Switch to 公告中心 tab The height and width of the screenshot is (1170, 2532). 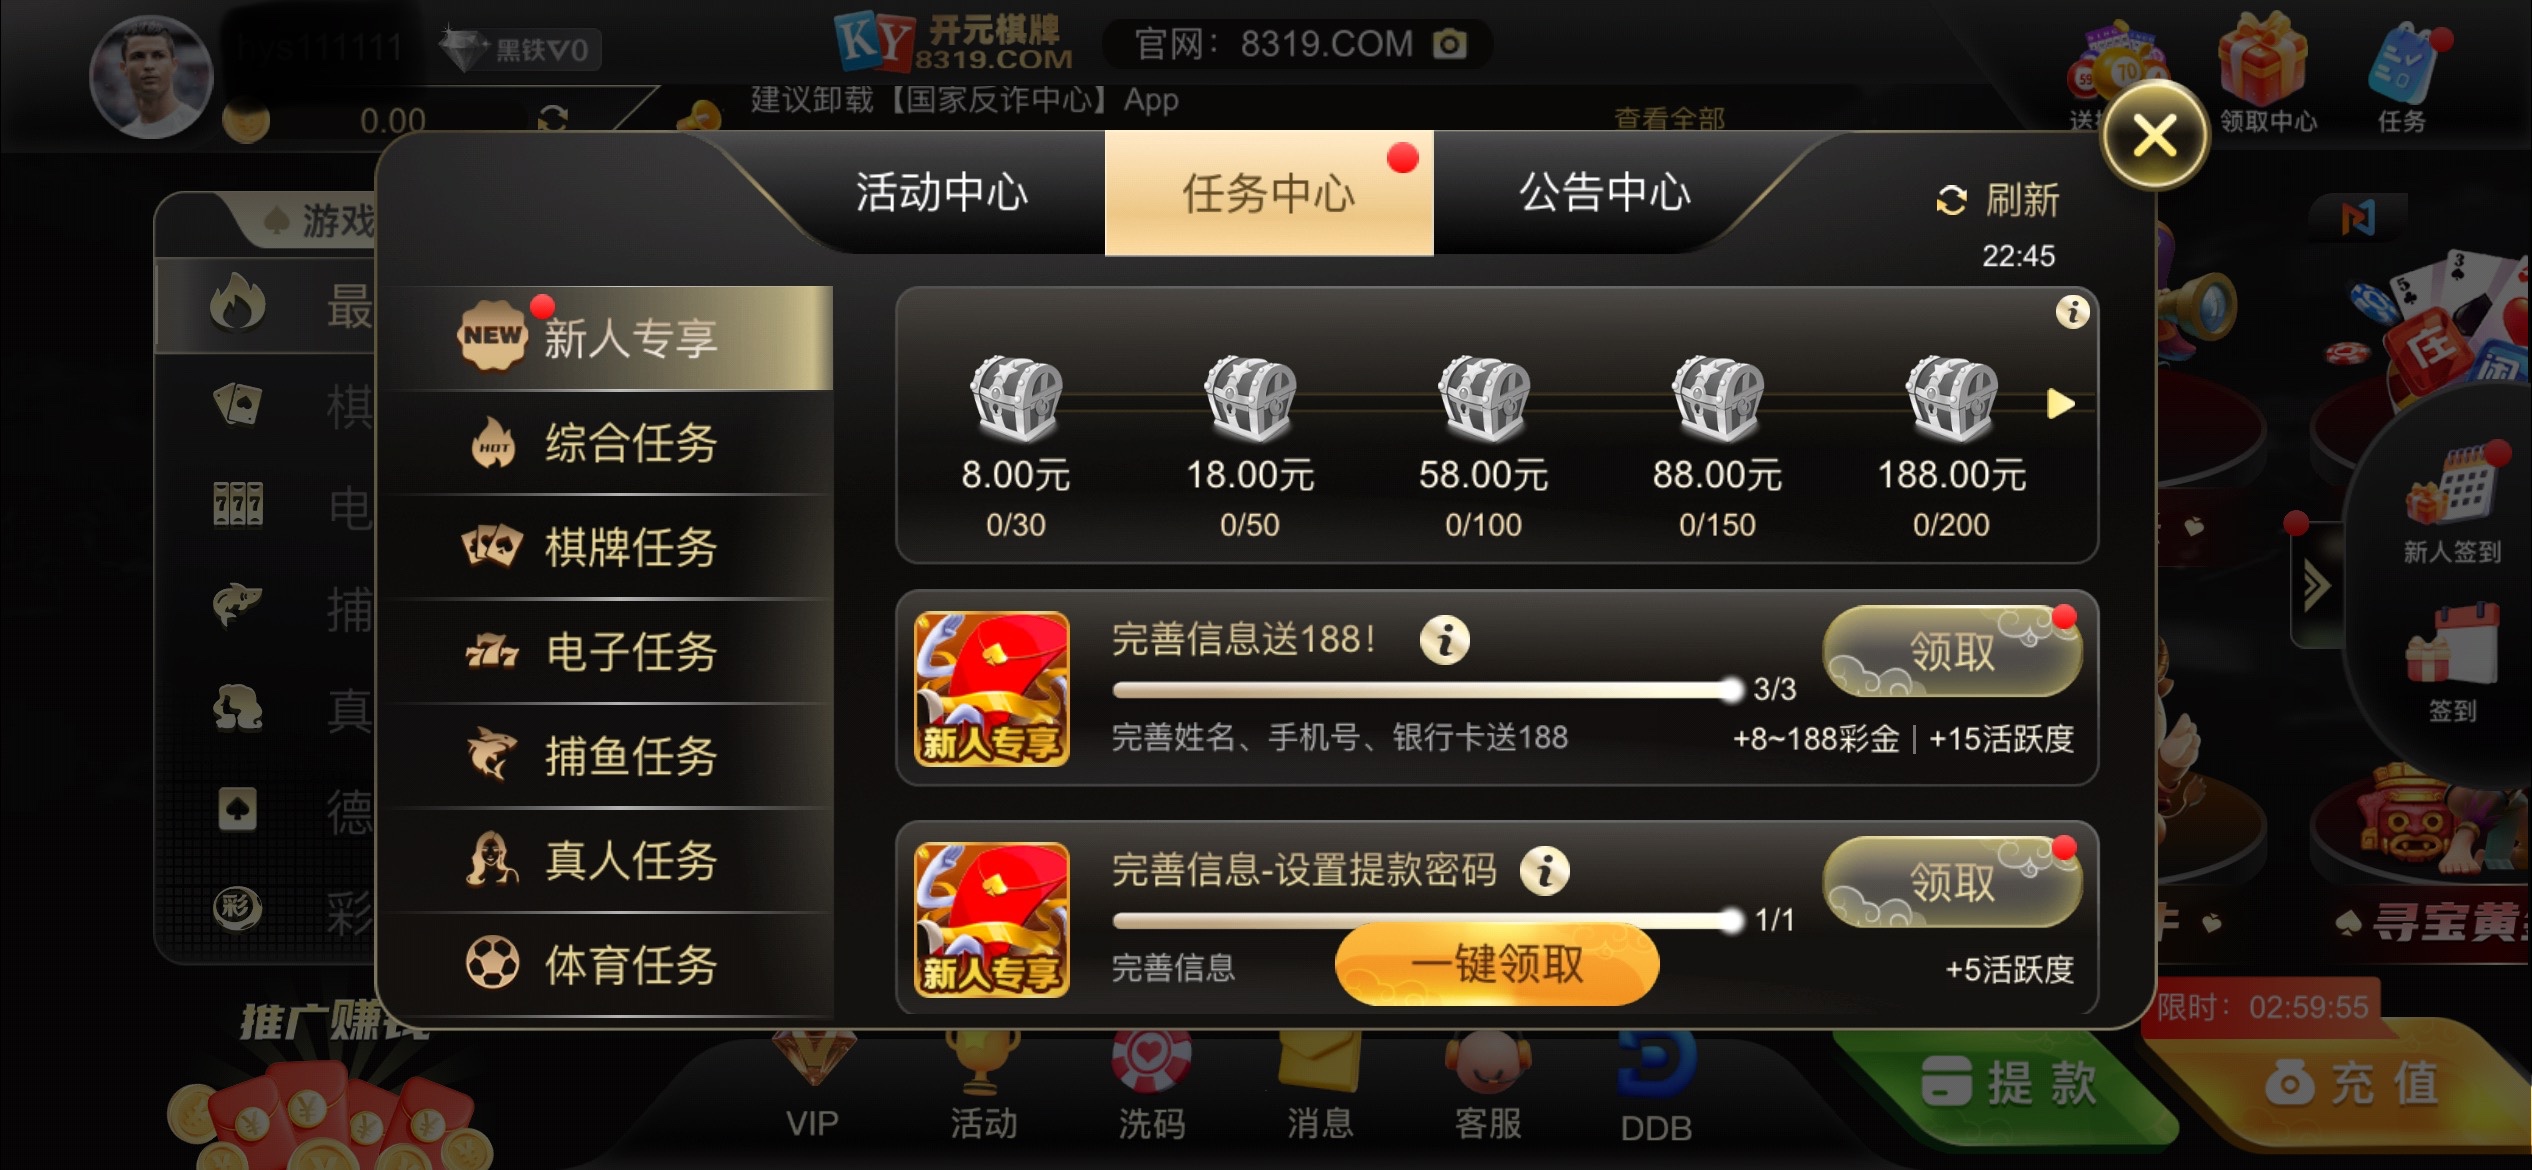point(1604,192)
